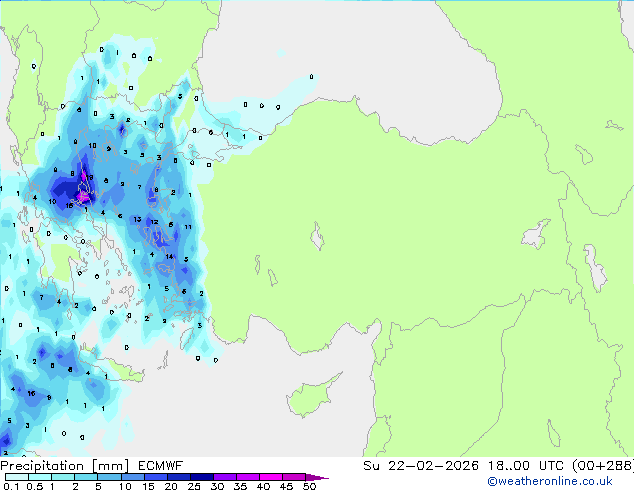Click the 25–30 mm dark navy swatch
This screenshot has width=634, height=490.
tap(201, 477)
